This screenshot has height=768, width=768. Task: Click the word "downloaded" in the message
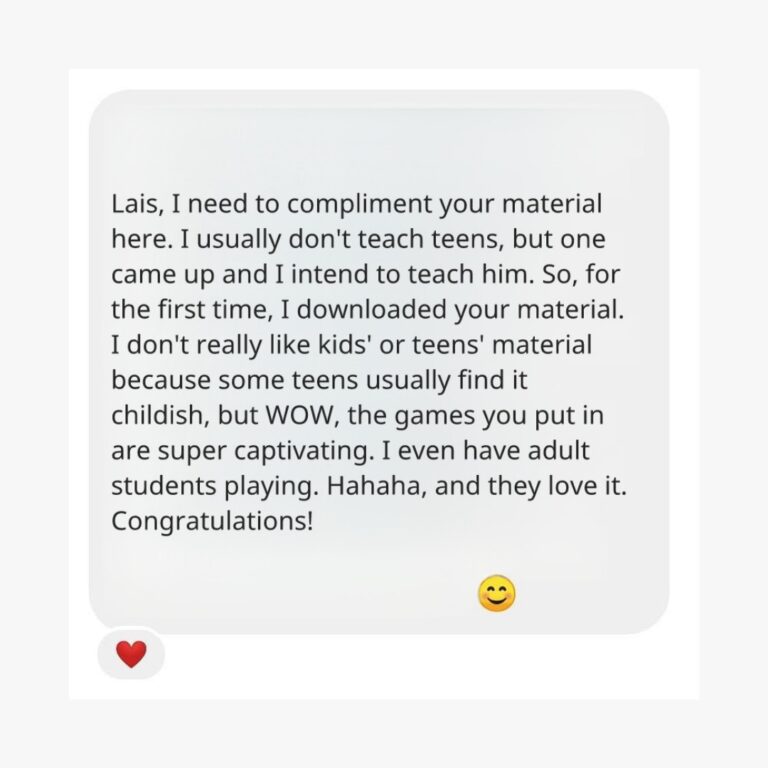[x=372, y=310]
